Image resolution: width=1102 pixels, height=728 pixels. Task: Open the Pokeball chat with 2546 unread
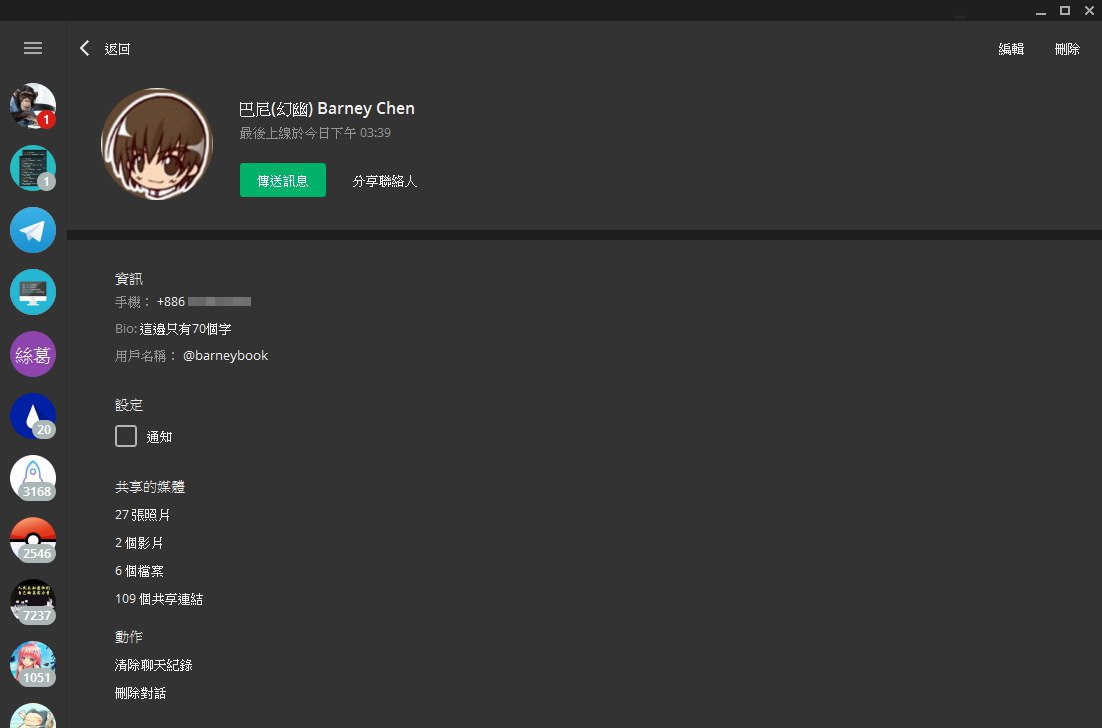(x=33, y=540)
